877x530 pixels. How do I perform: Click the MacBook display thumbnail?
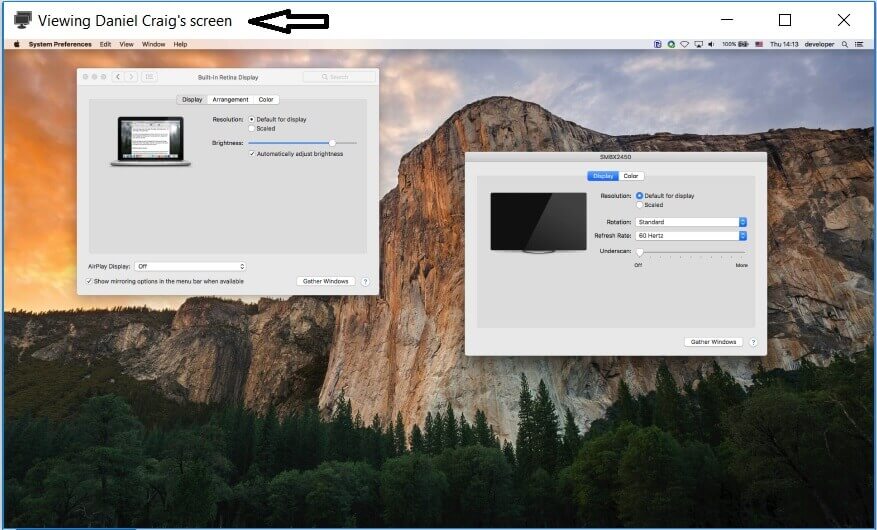tap(150, 141)
